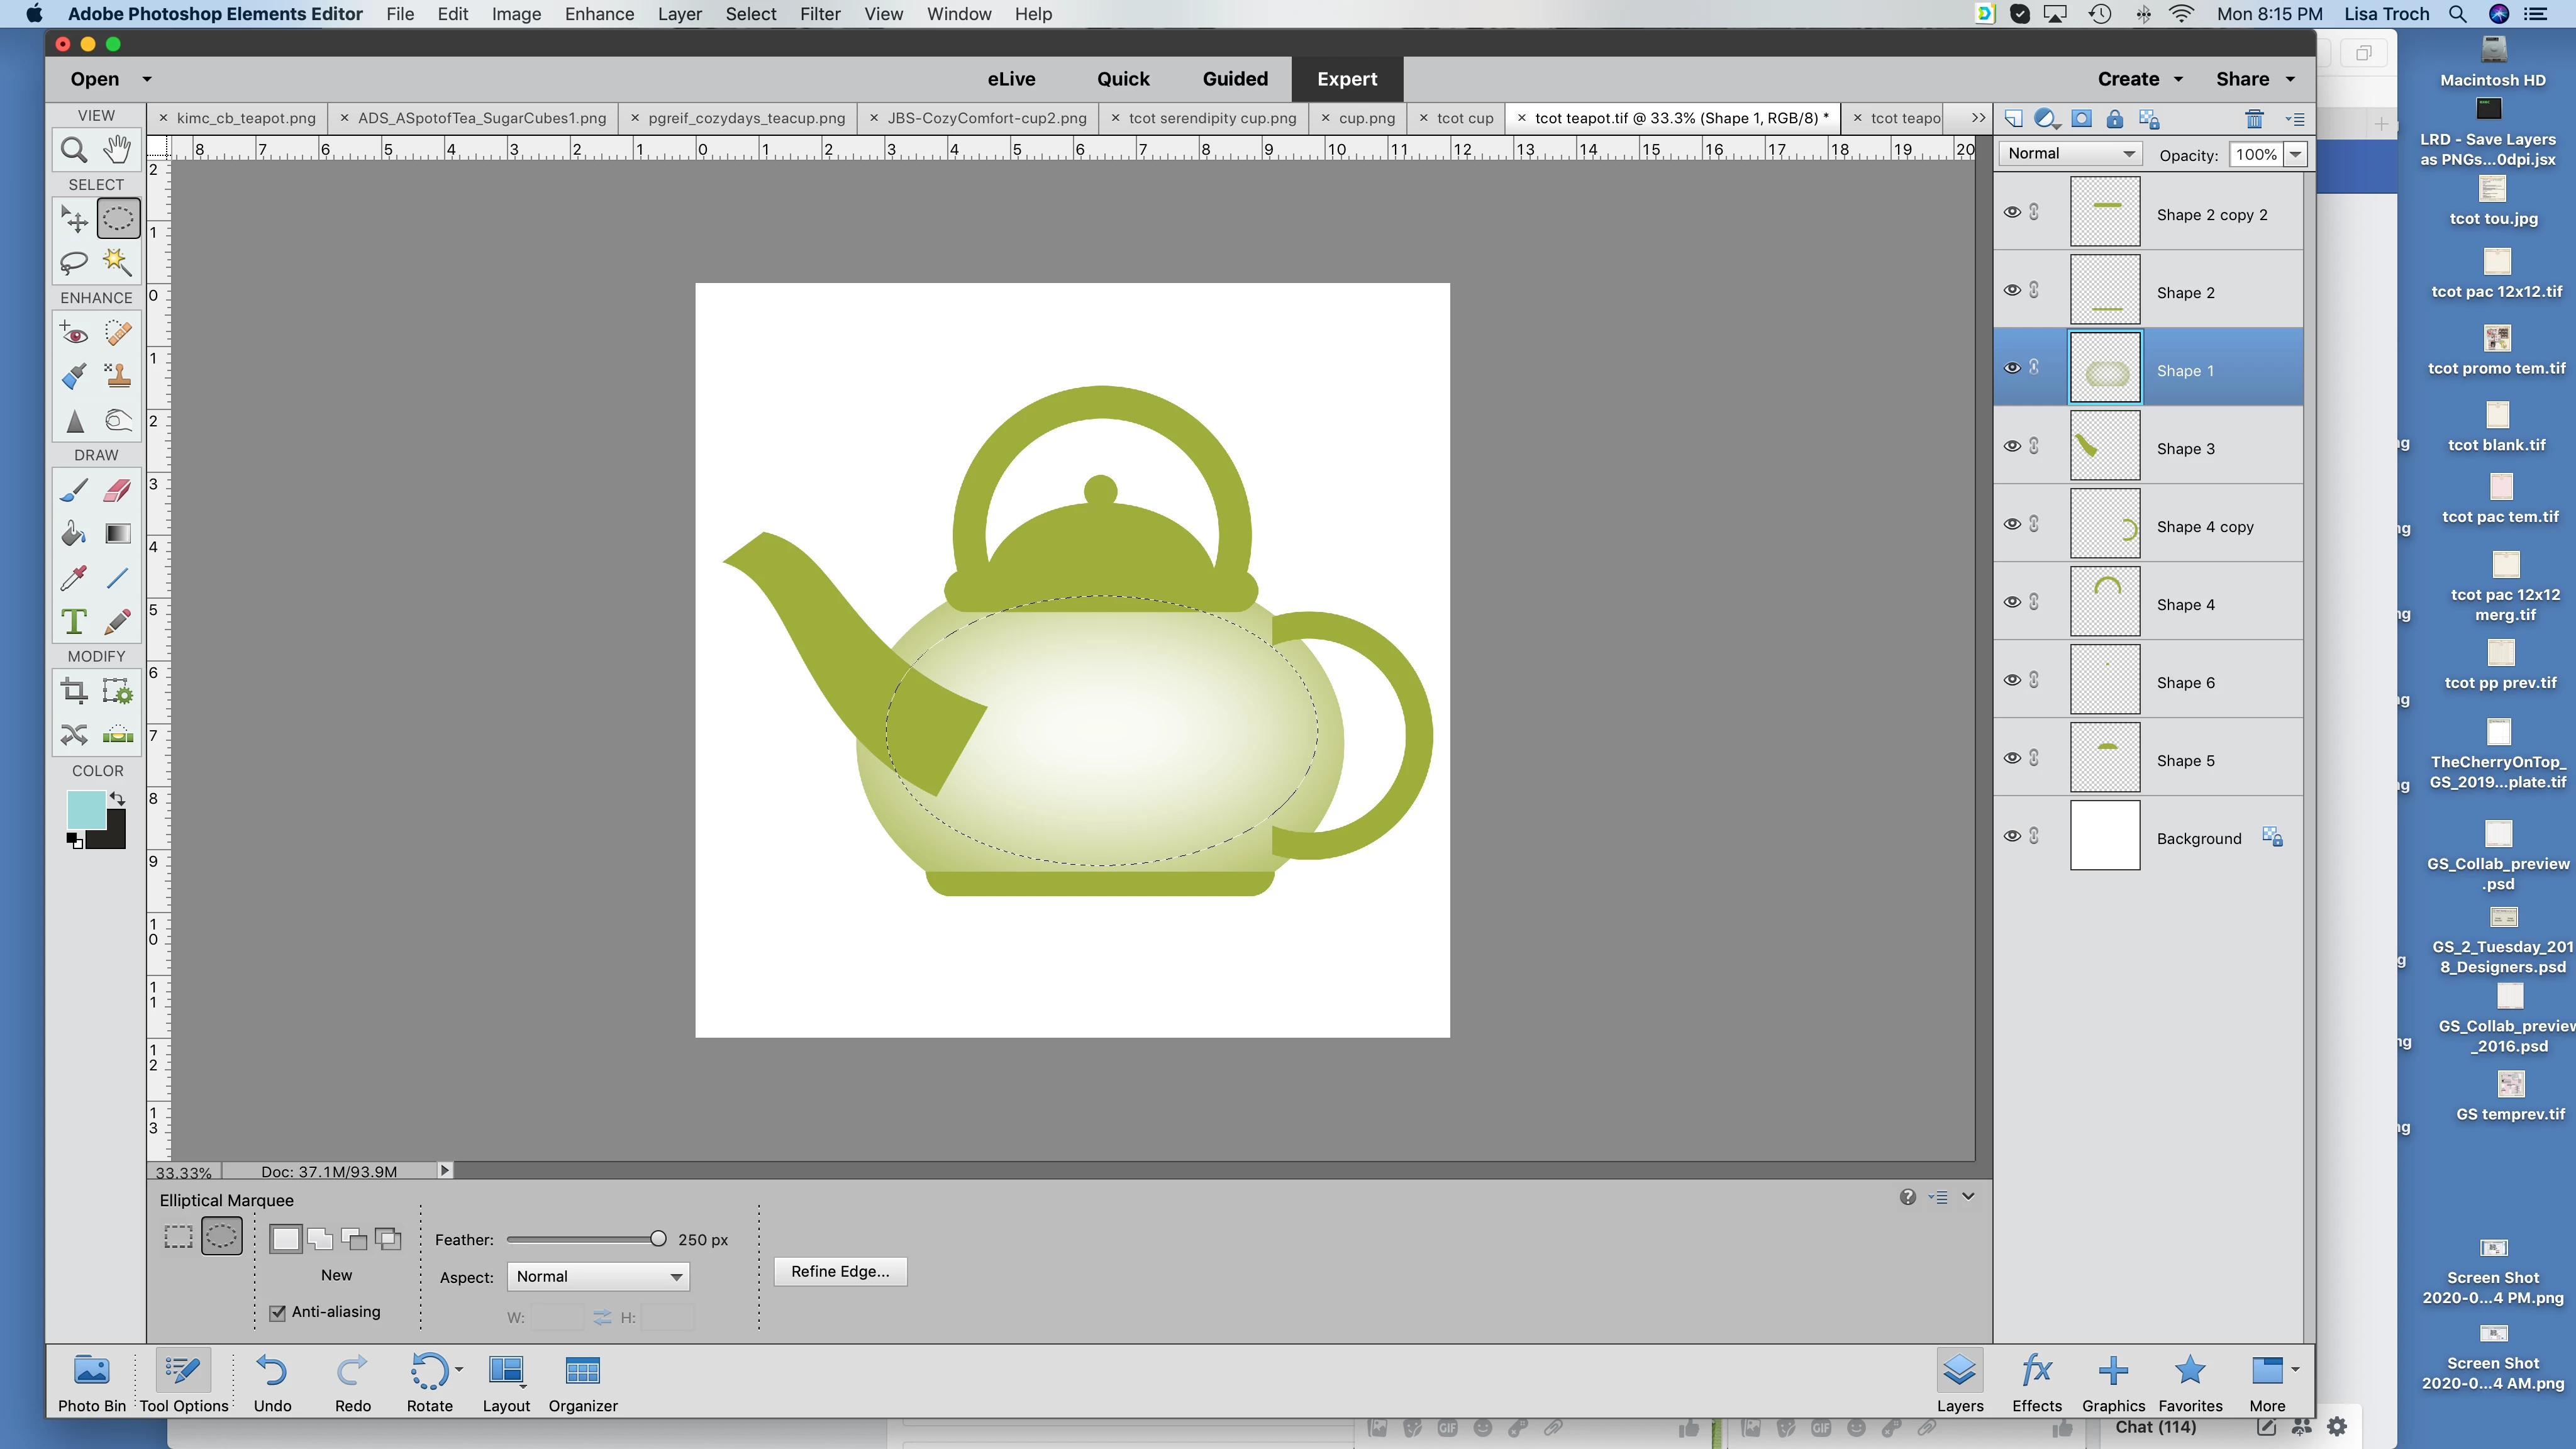Switch to Guided editing mode

click(1234, 79)
